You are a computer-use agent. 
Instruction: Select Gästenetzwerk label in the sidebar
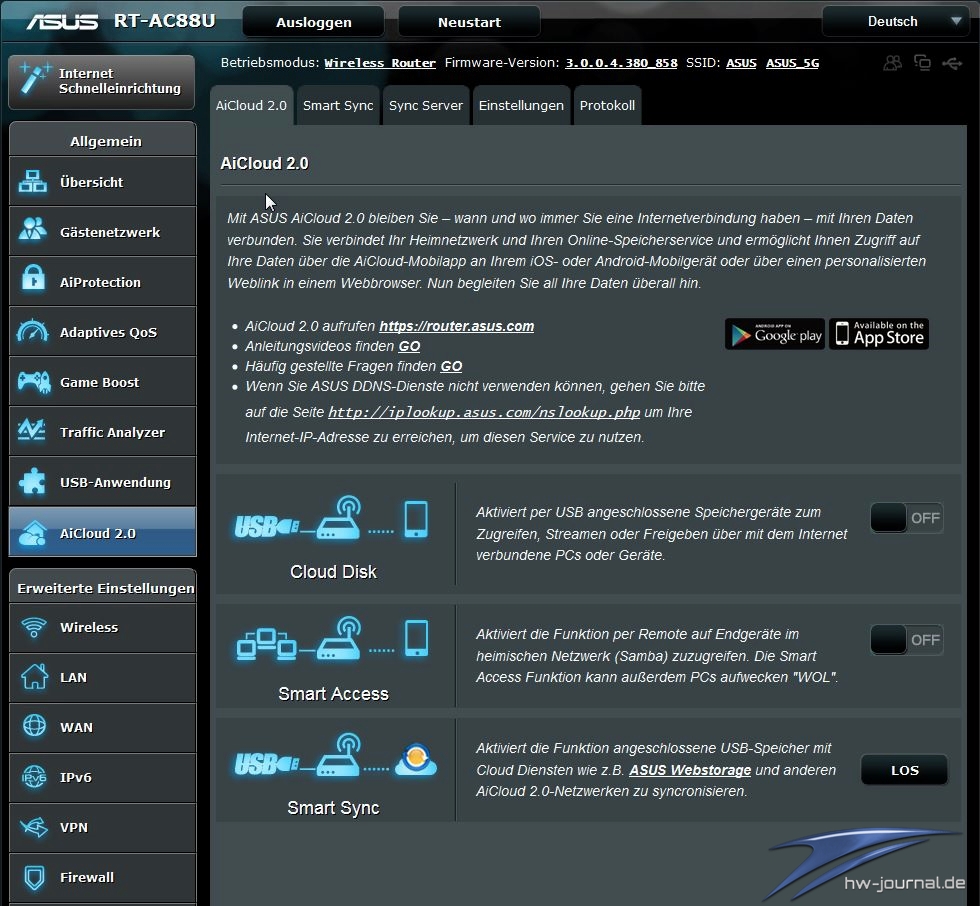[110, 232]
